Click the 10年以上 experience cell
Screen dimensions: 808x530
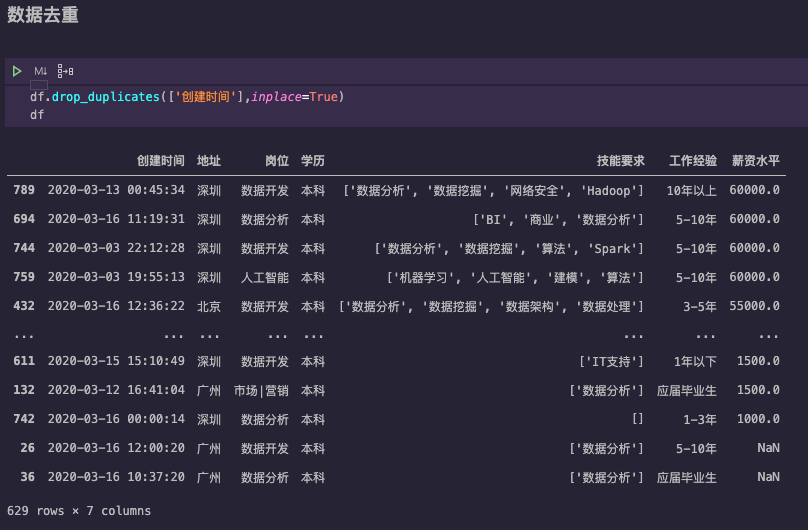click(692, 190)
